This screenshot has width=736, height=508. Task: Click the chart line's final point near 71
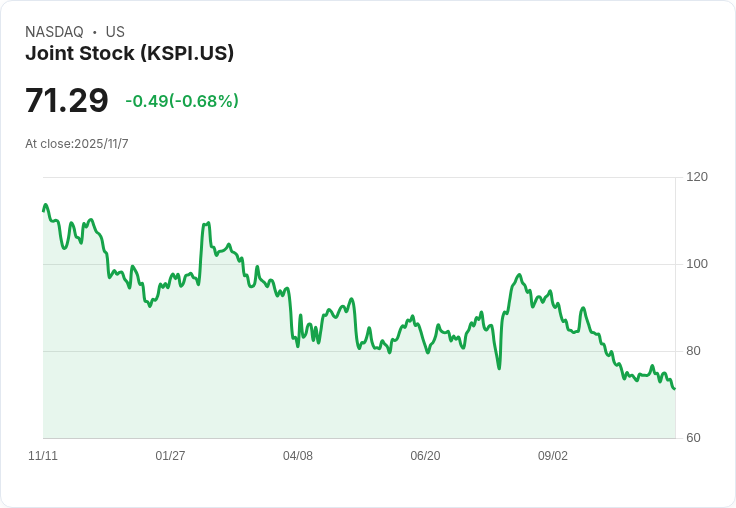675,389
